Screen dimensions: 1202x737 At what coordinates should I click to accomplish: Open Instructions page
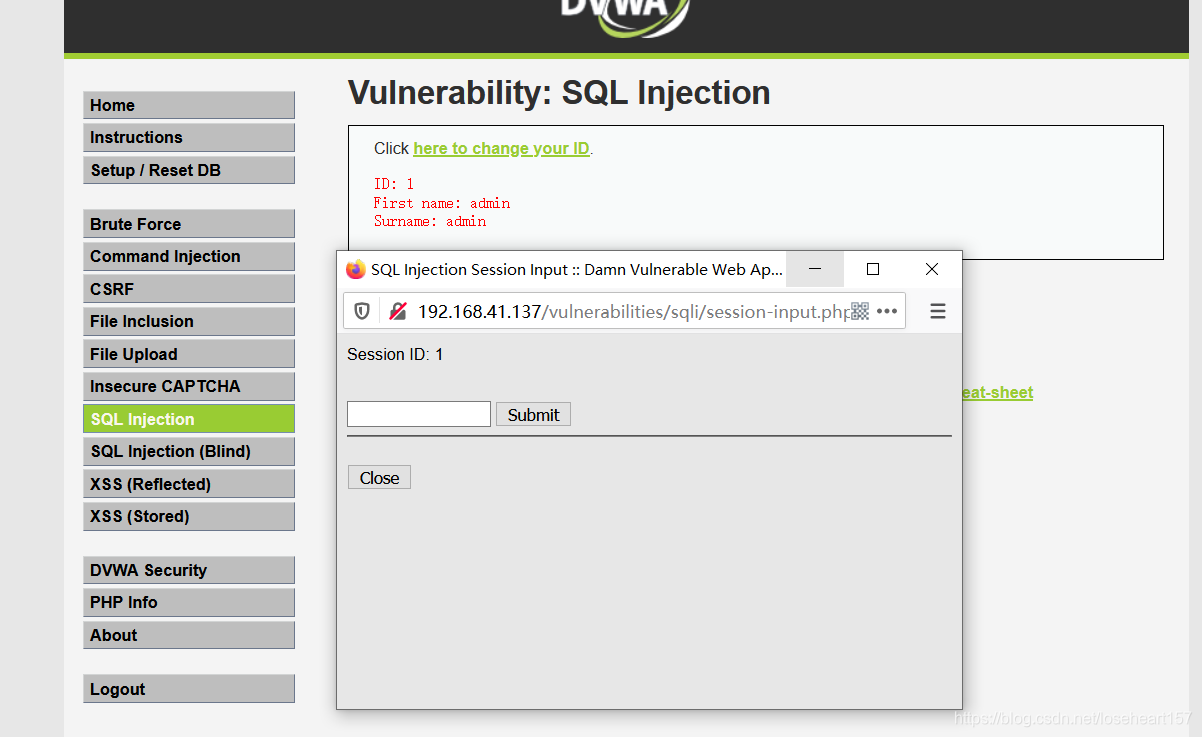click(189, 138)
